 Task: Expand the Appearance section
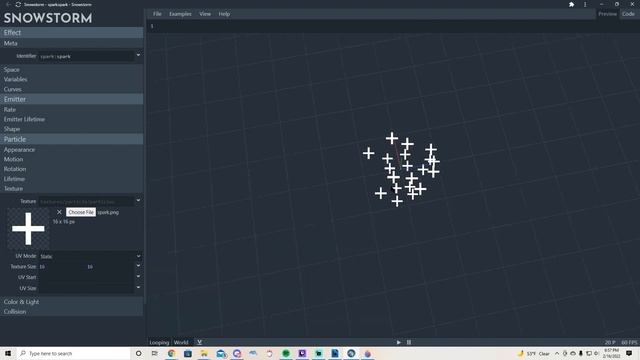point(71,150)
